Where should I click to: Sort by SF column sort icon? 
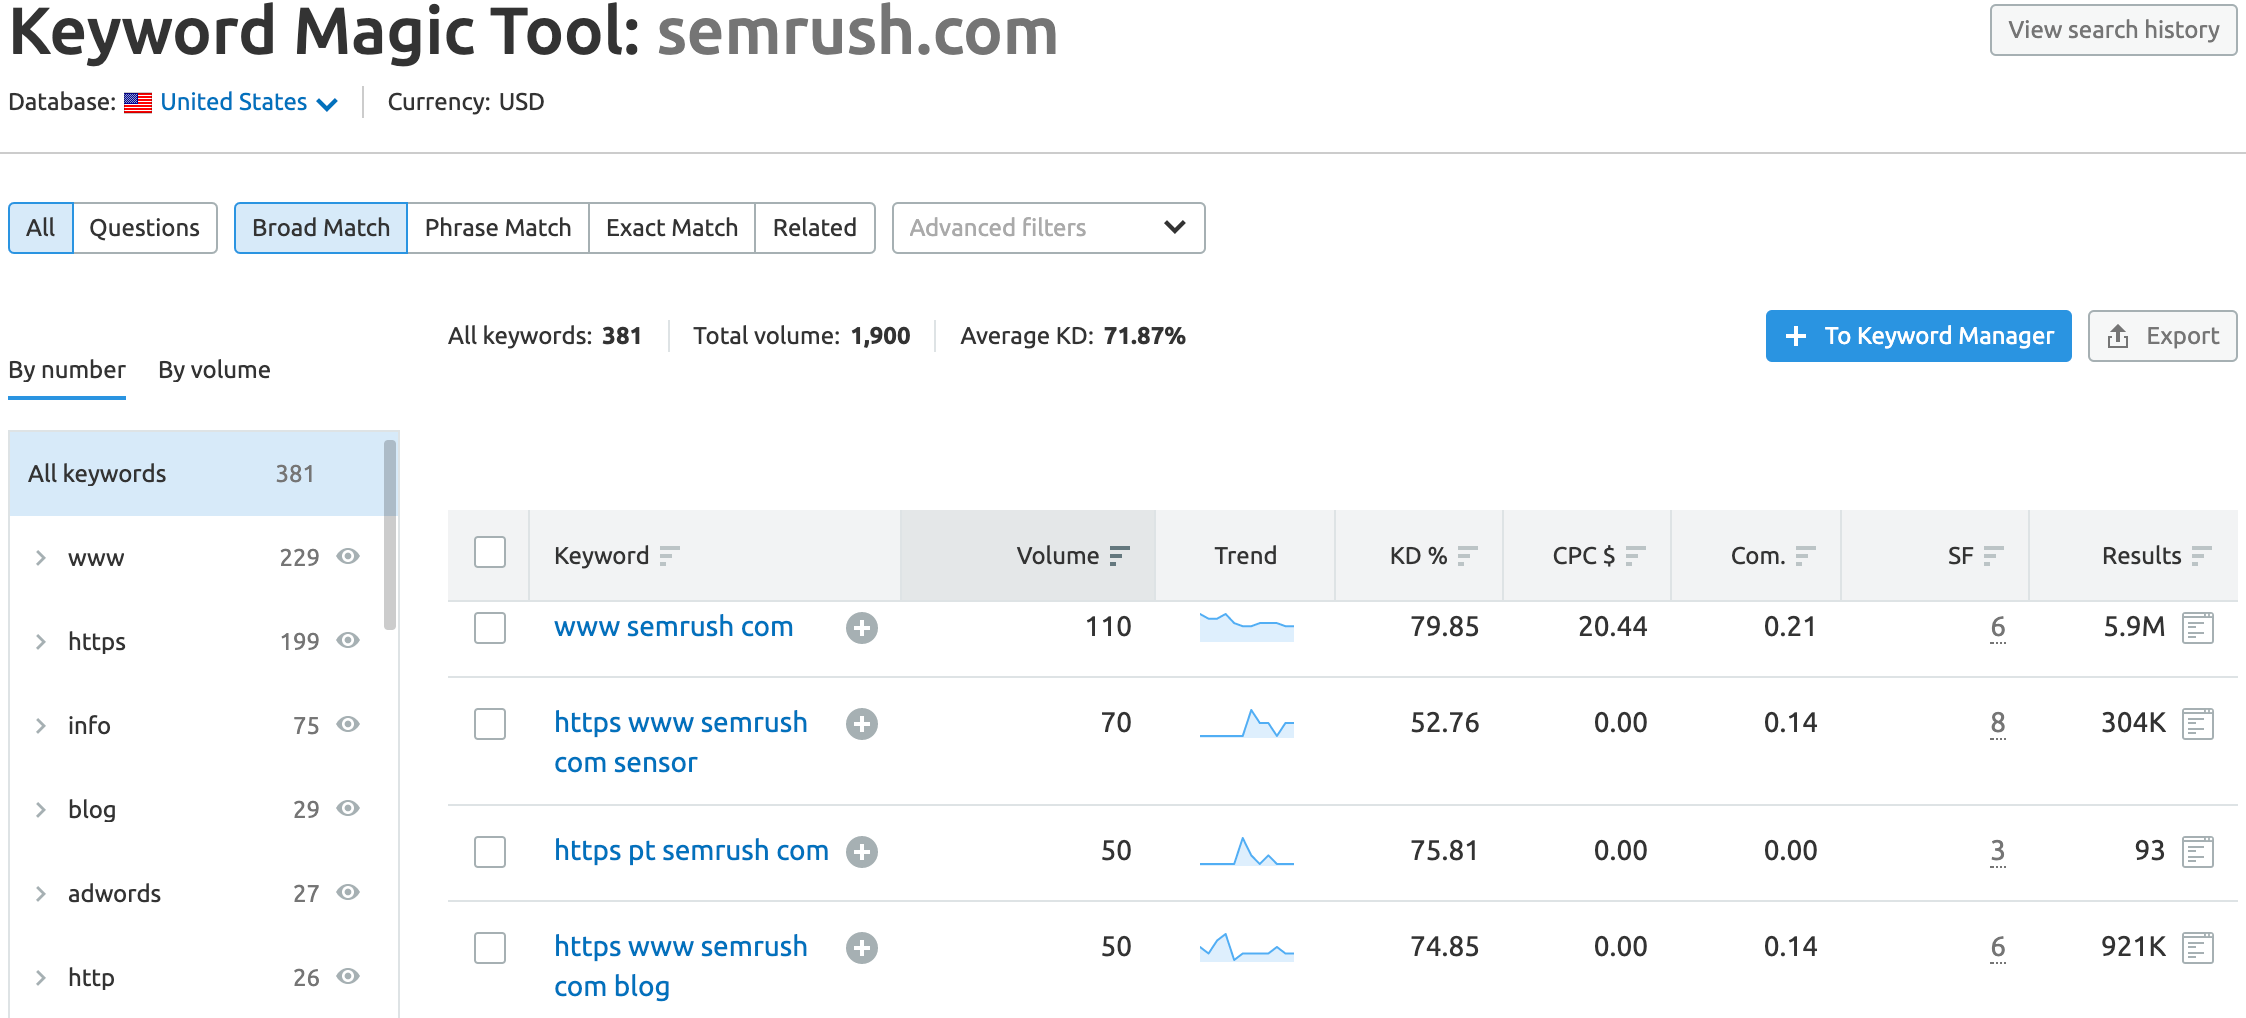[1993, 556]
